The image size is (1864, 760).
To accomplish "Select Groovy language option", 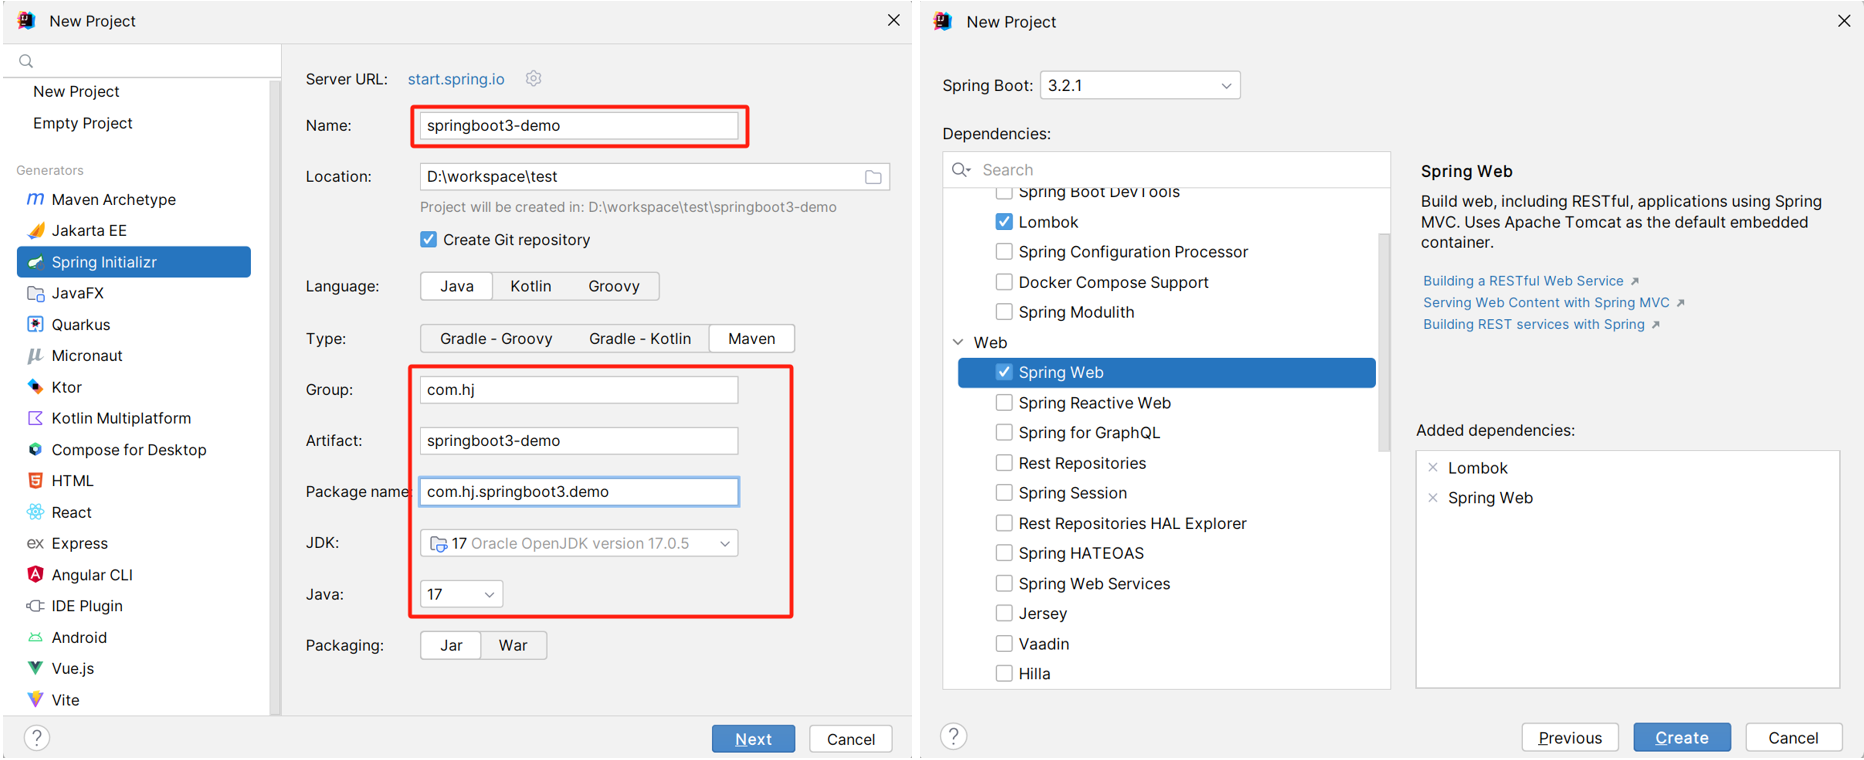I will (614, 286).
